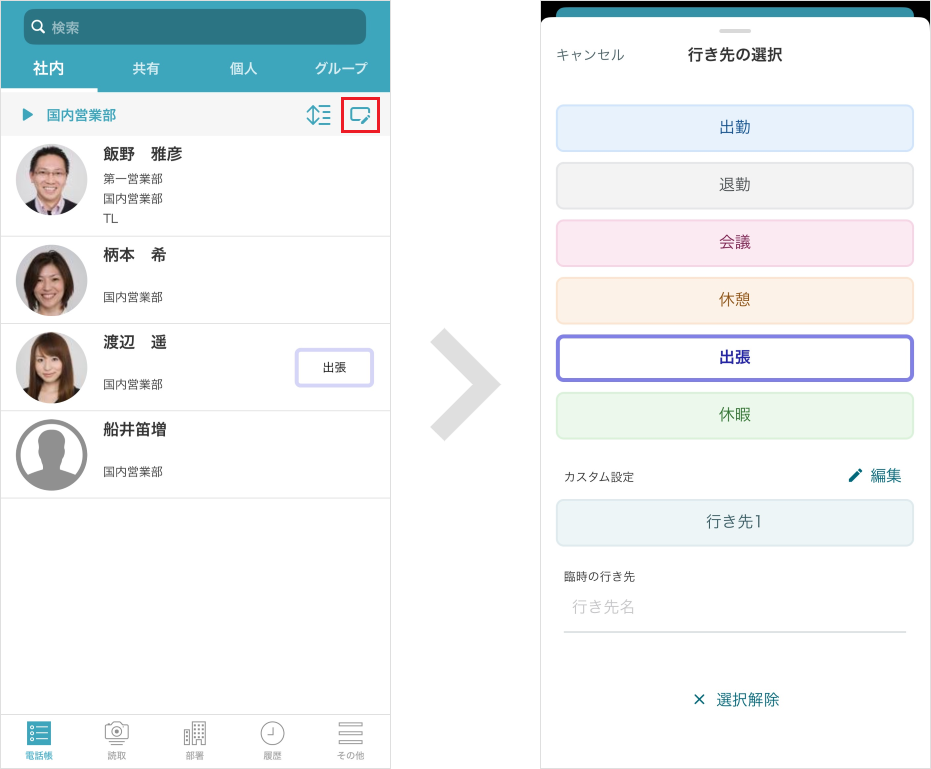Focus the 行き先名 temporary destination field
Viewport: 931px width, 769px height.
point(735,608)
